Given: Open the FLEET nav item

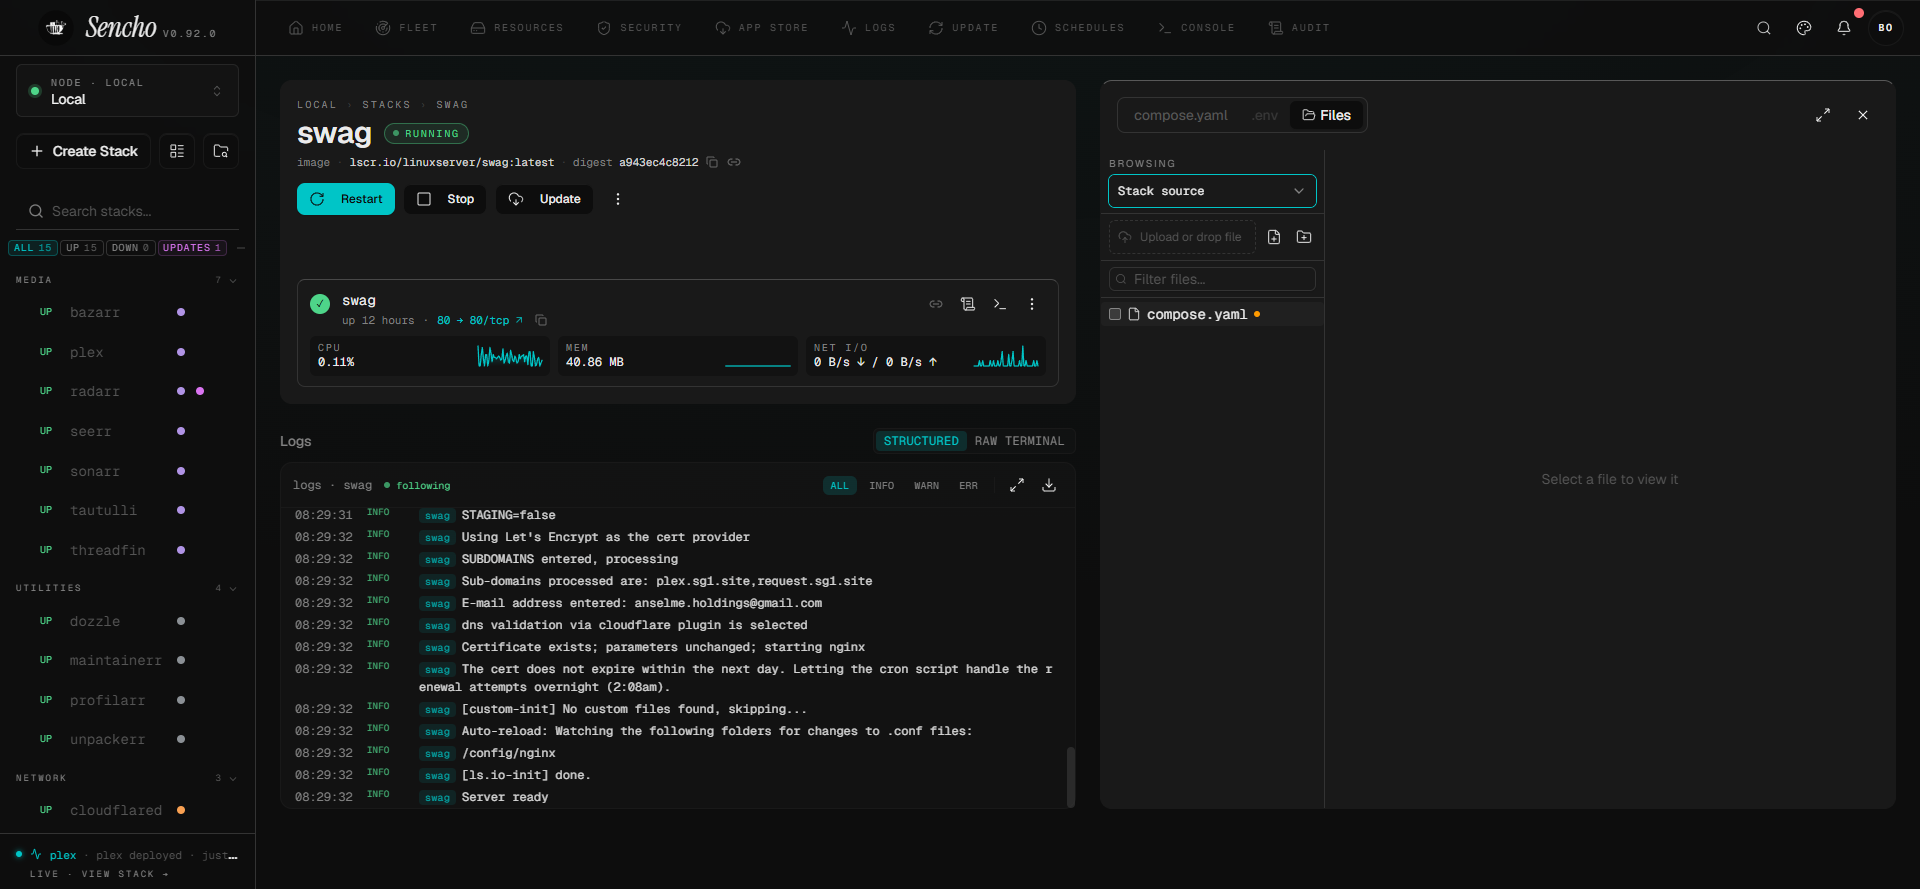Looking at the screenshot, I should tap(406, 28).
